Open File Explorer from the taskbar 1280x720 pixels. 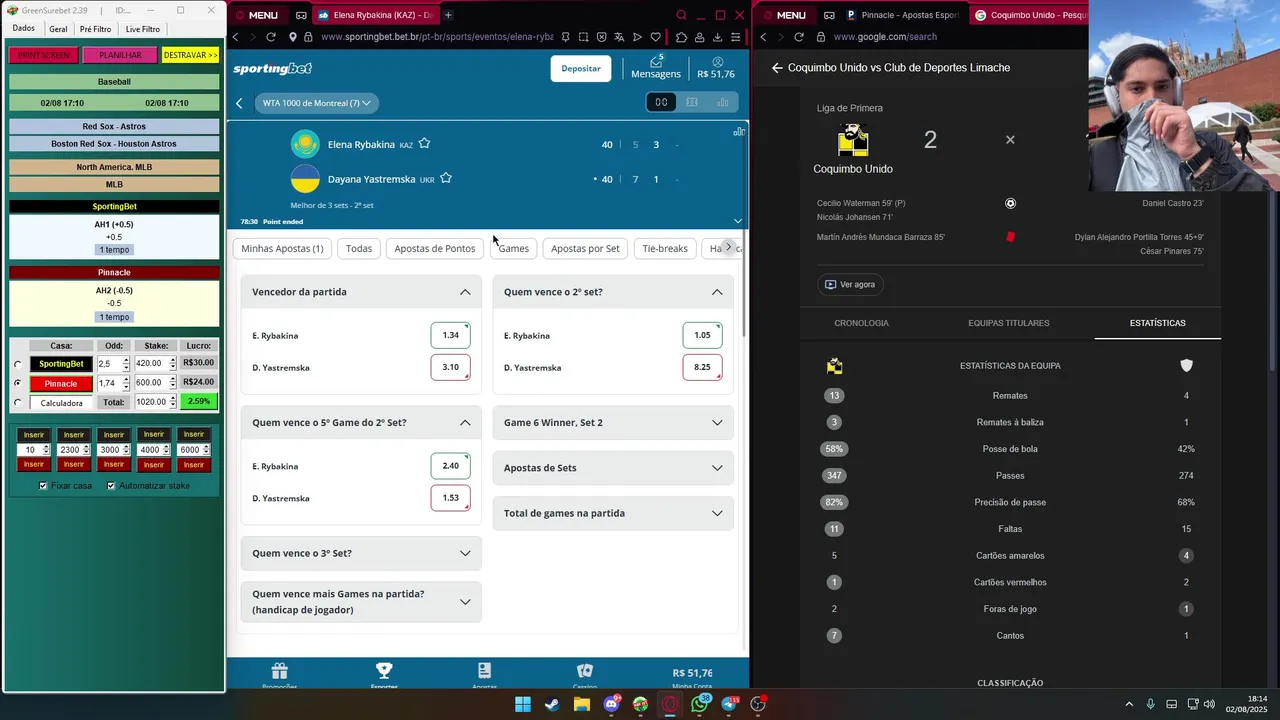[581, 704]
